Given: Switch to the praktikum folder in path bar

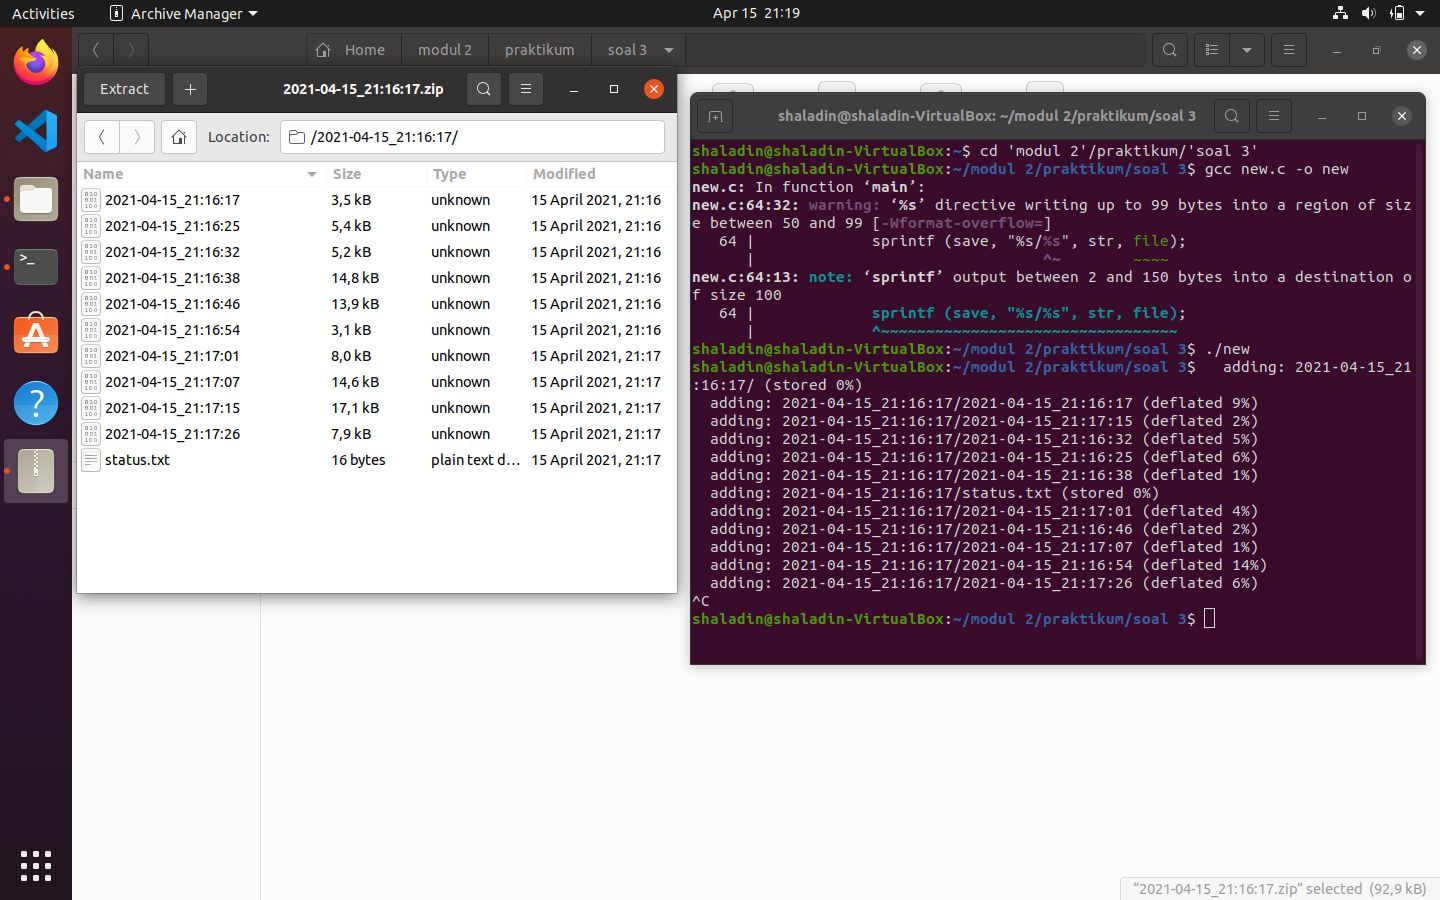Looking at the screenshot, I should (x=540, y=49).
